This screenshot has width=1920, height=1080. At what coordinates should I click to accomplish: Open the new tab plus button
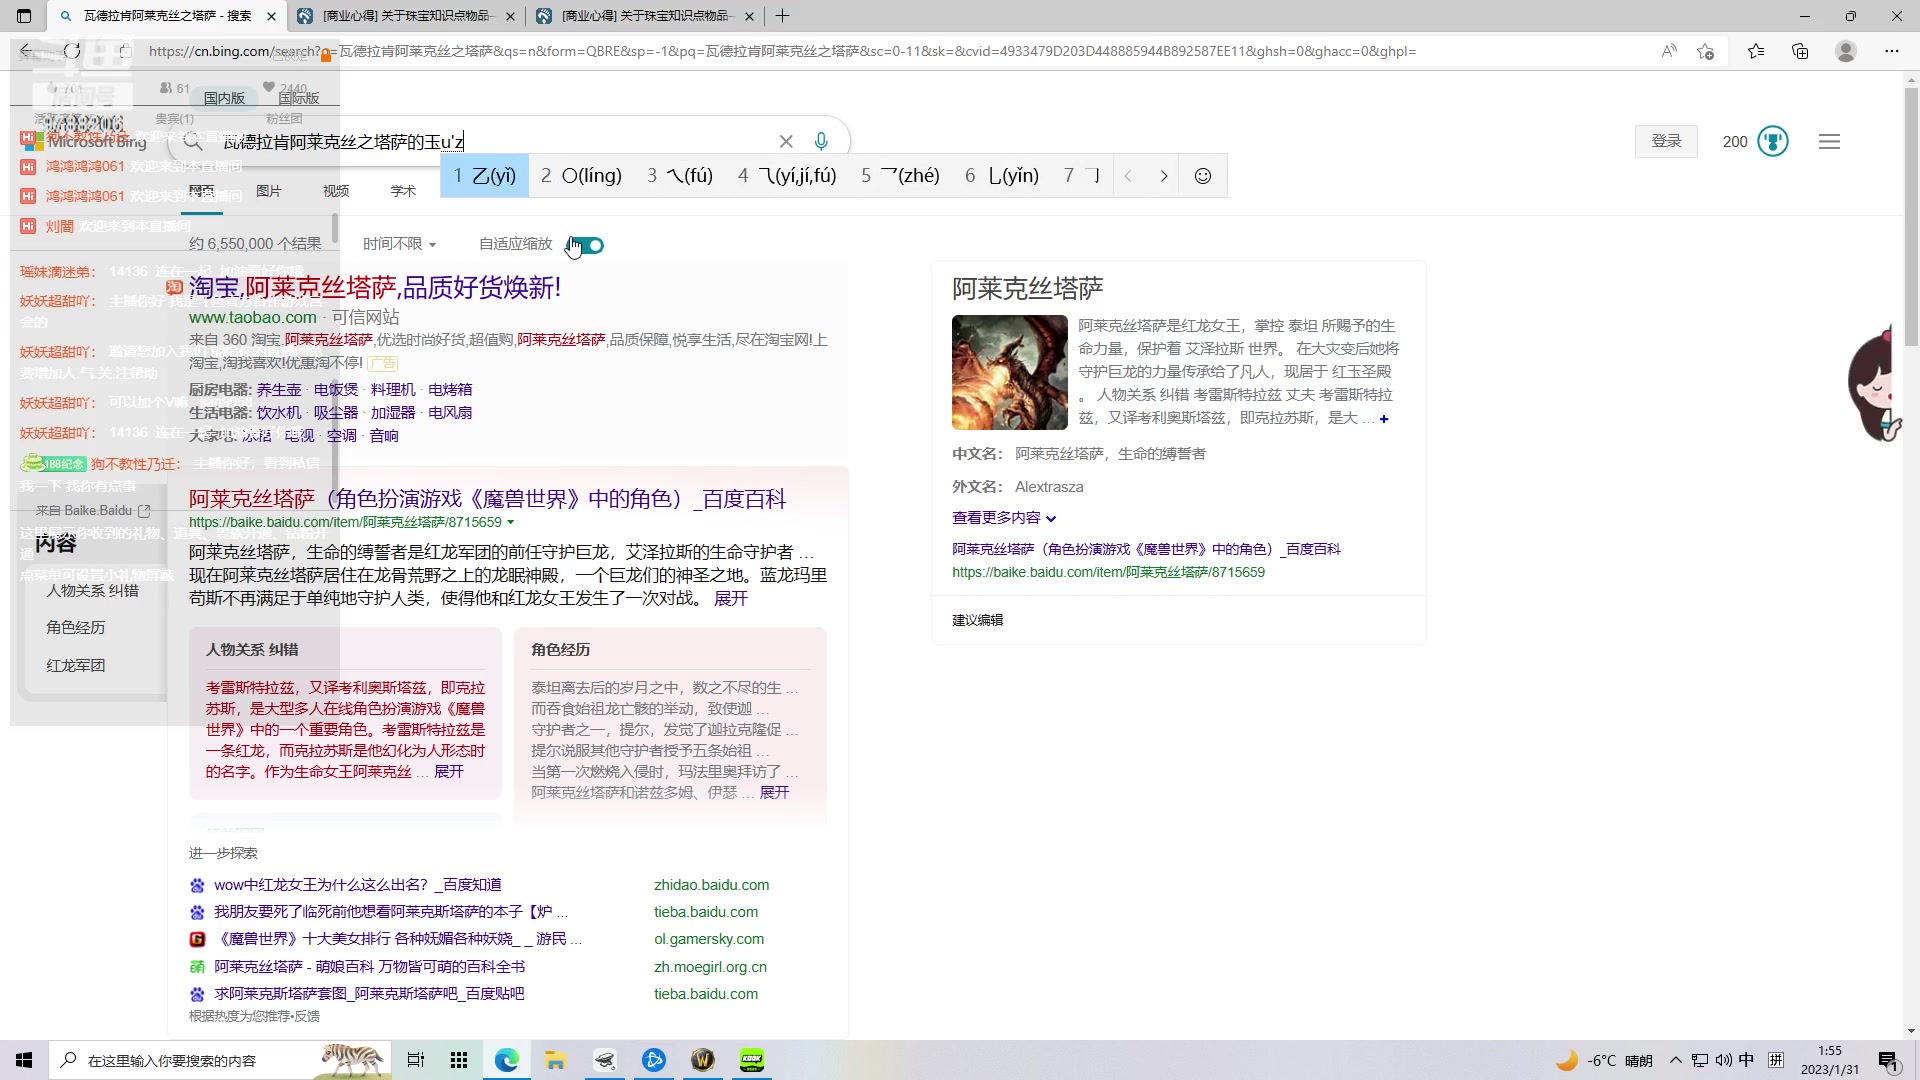(x=783, y=16)
